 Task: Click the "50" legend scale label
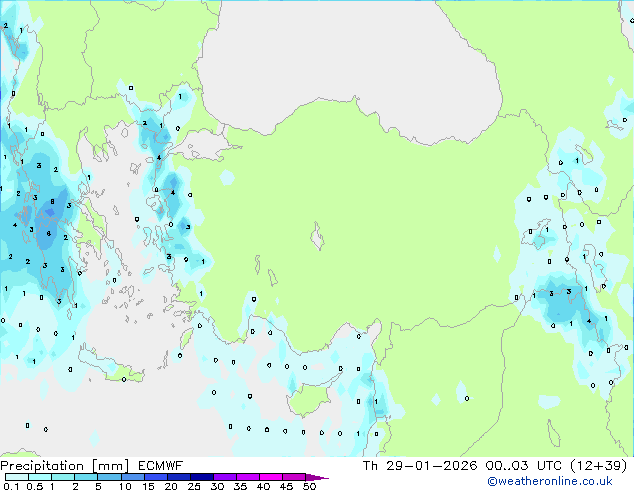(x=309, y=486)
